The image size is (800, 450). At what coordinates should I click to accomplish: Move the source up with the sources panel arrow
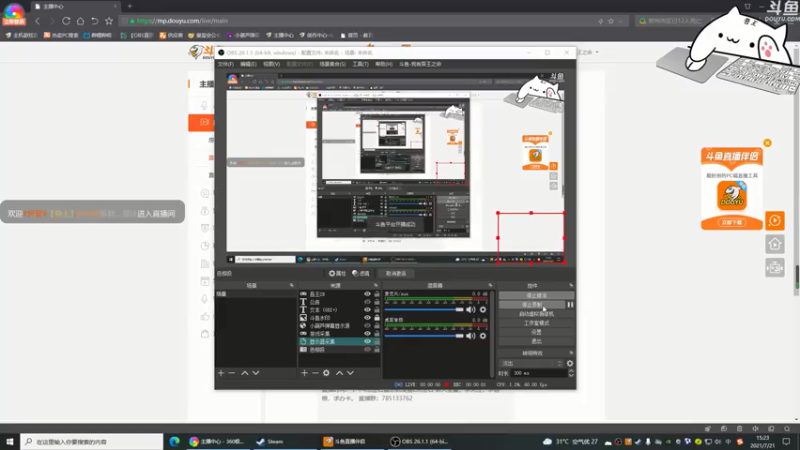[x=339, y=373]
